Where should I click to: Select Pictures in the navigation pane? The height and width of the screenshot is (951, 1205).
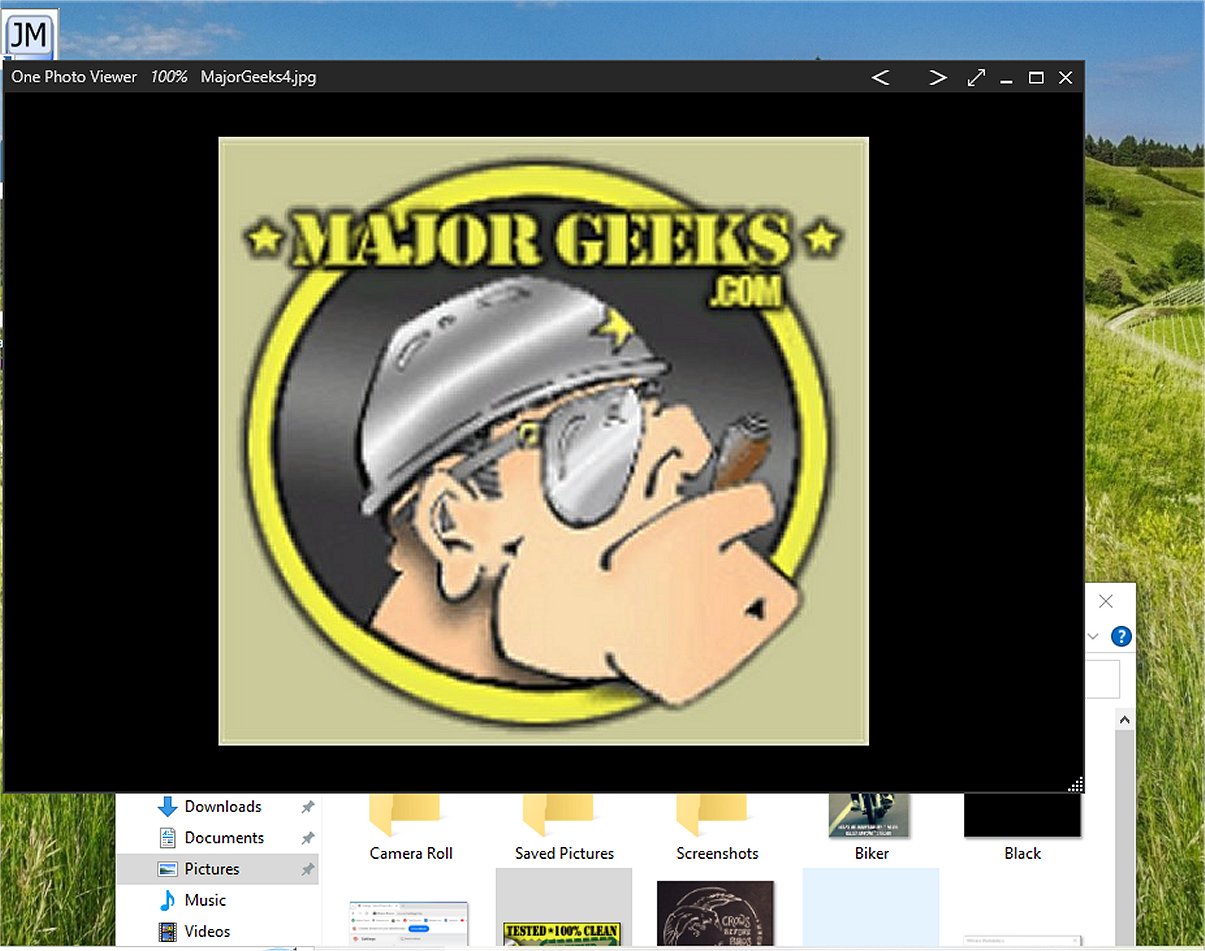[x=212, y=869]
